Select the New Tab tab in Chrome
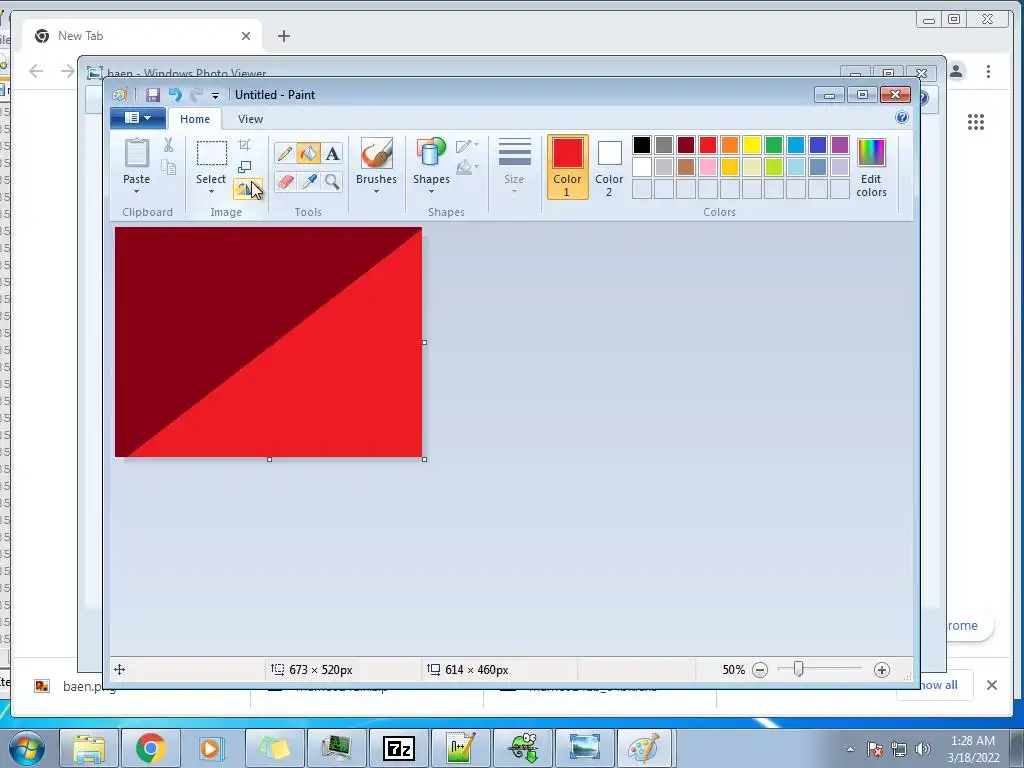The height and width of the screenshot is (768, 1024). [142, 36]
